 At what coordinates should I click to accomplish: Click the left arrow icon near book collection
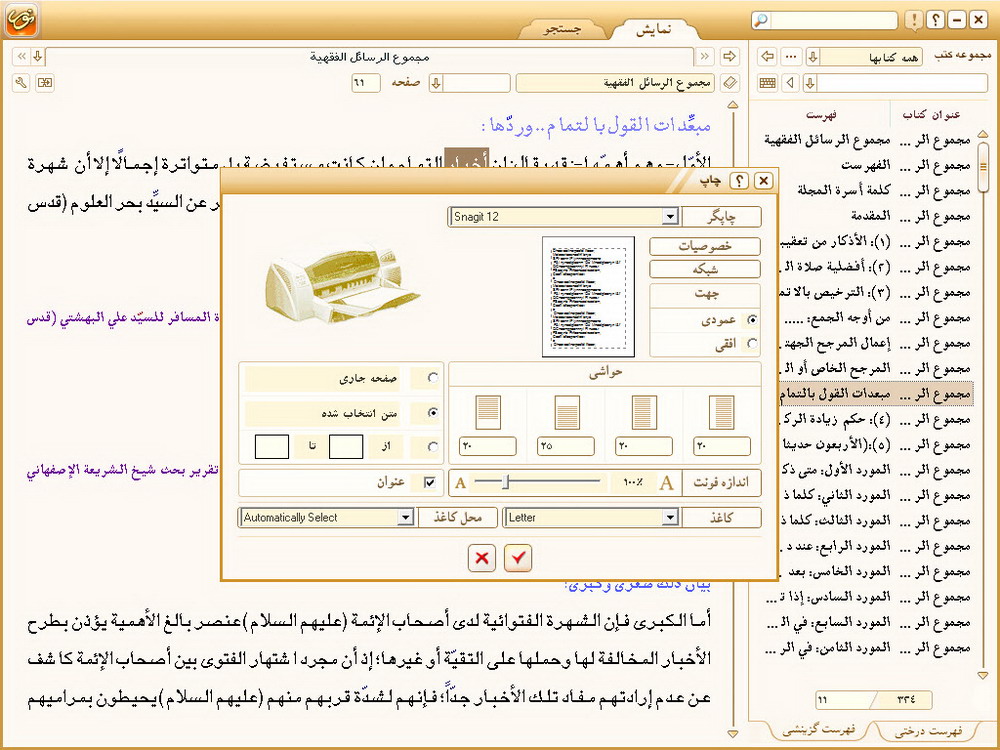tap(768, 56)
